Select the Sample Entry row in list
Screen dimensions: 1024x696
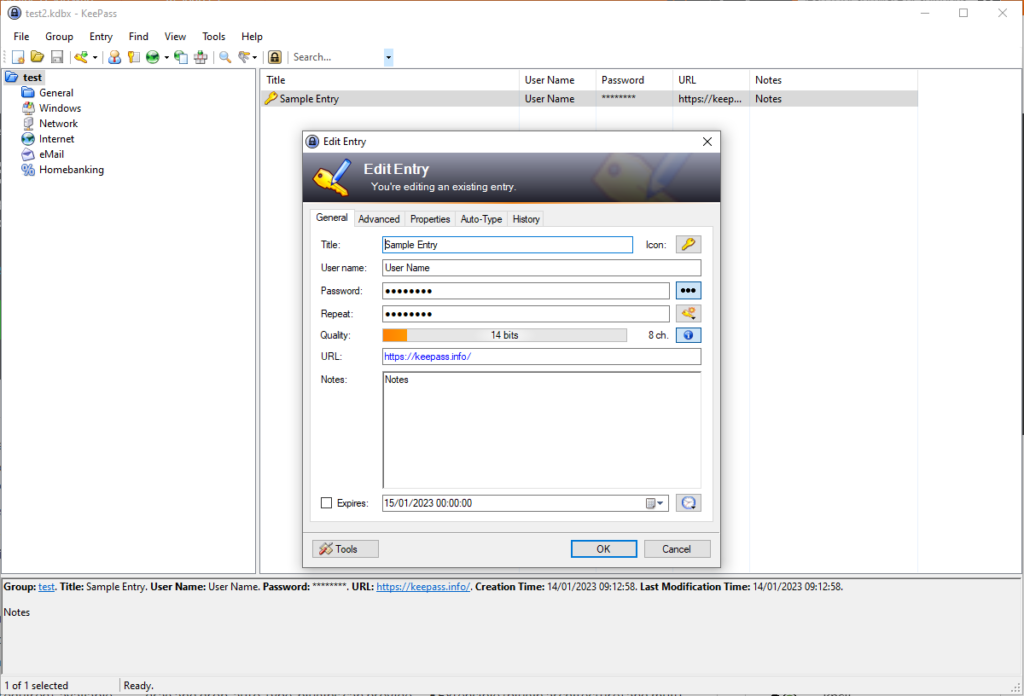point(589,99)
